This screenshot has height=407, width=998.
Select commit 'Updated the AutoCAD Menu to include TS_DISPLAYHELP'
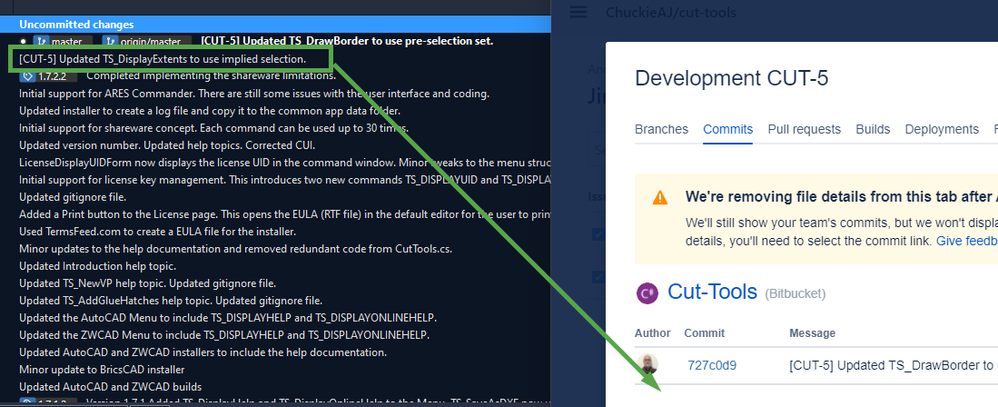[x=228, y=317]
